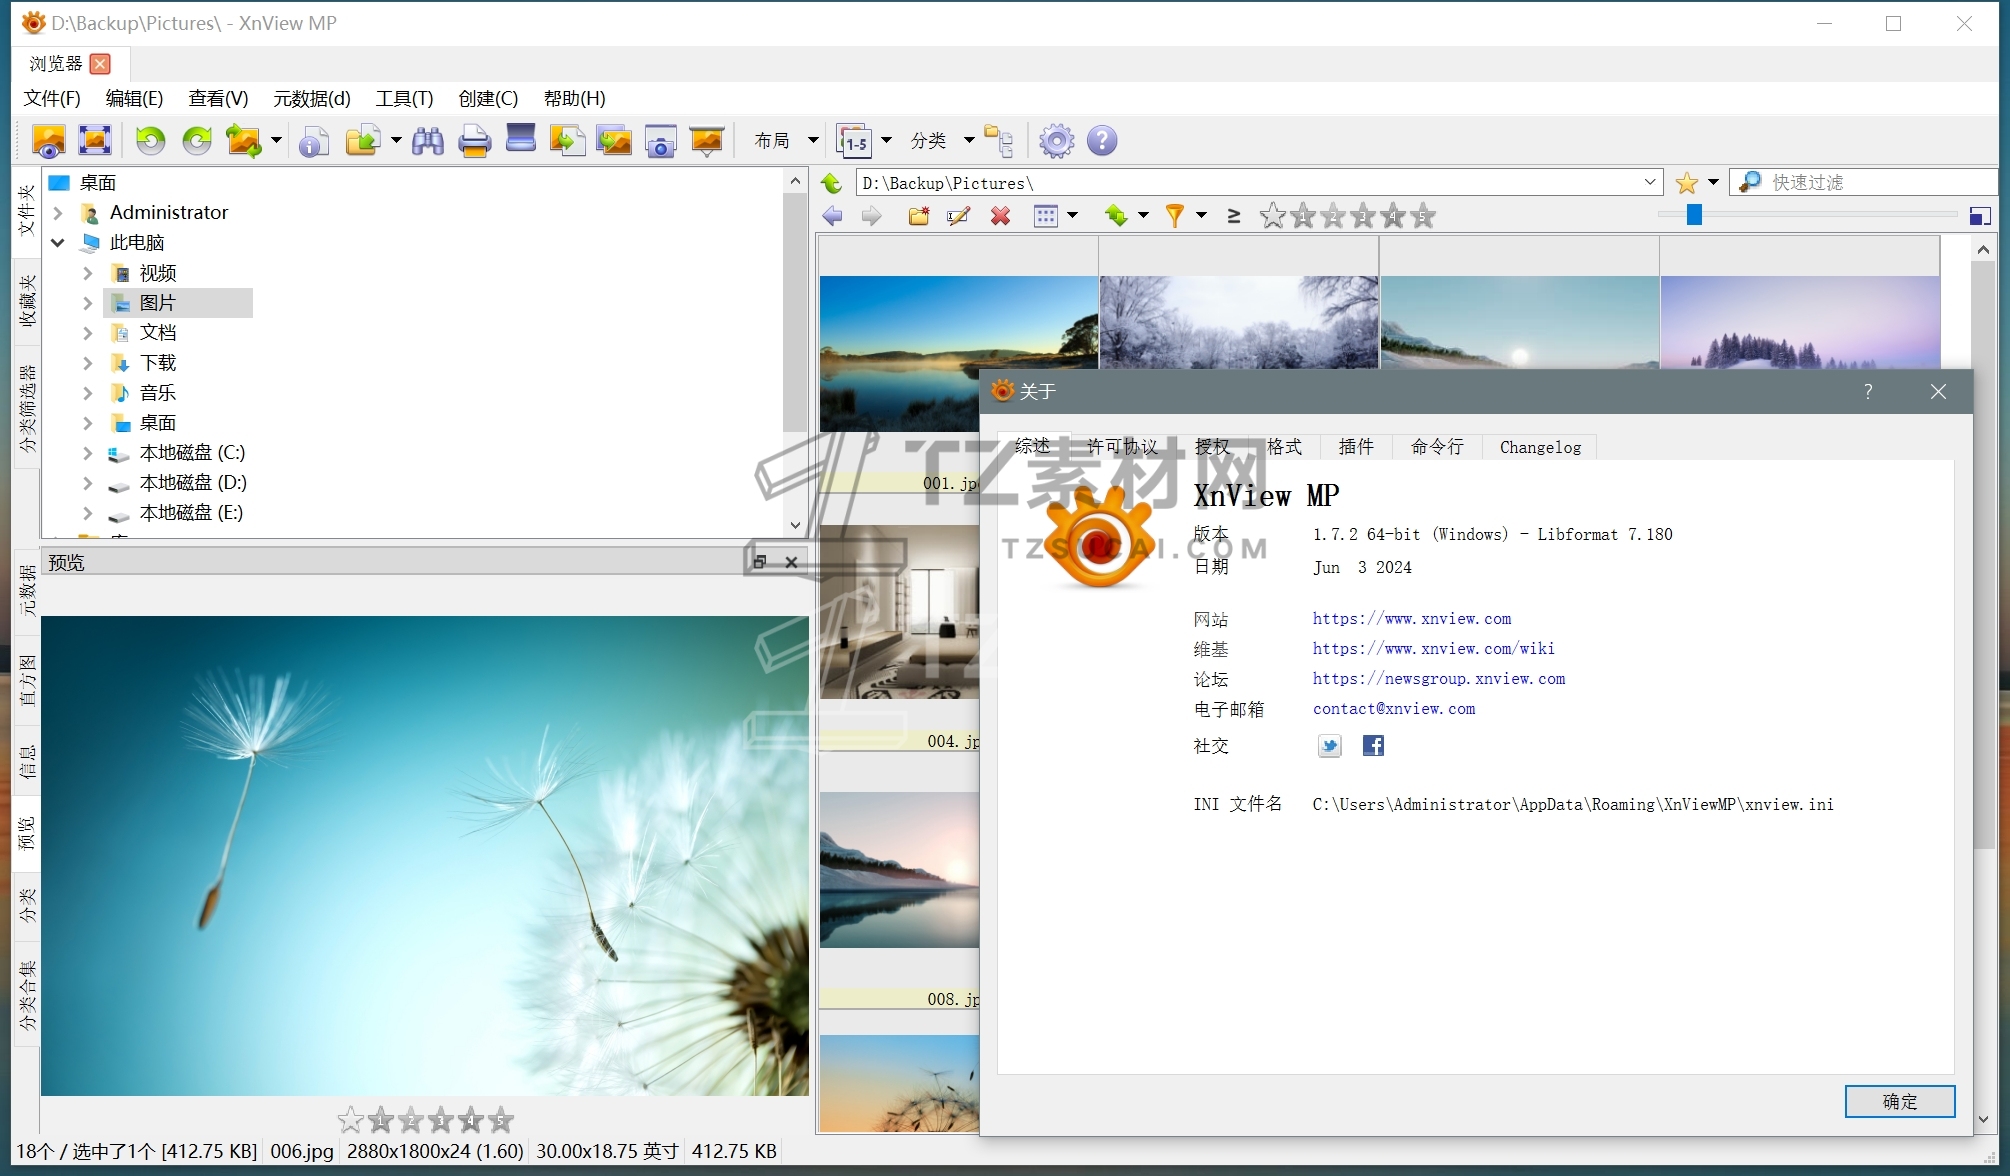Open the xnview wiki link

1434,649
